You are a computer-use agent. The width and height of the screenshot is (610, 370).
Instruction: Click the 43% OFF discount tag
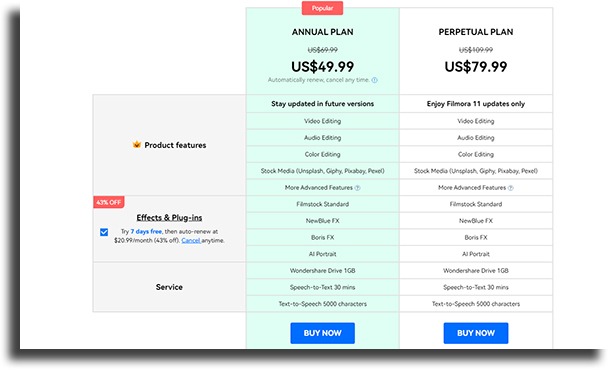pos(109,202)
